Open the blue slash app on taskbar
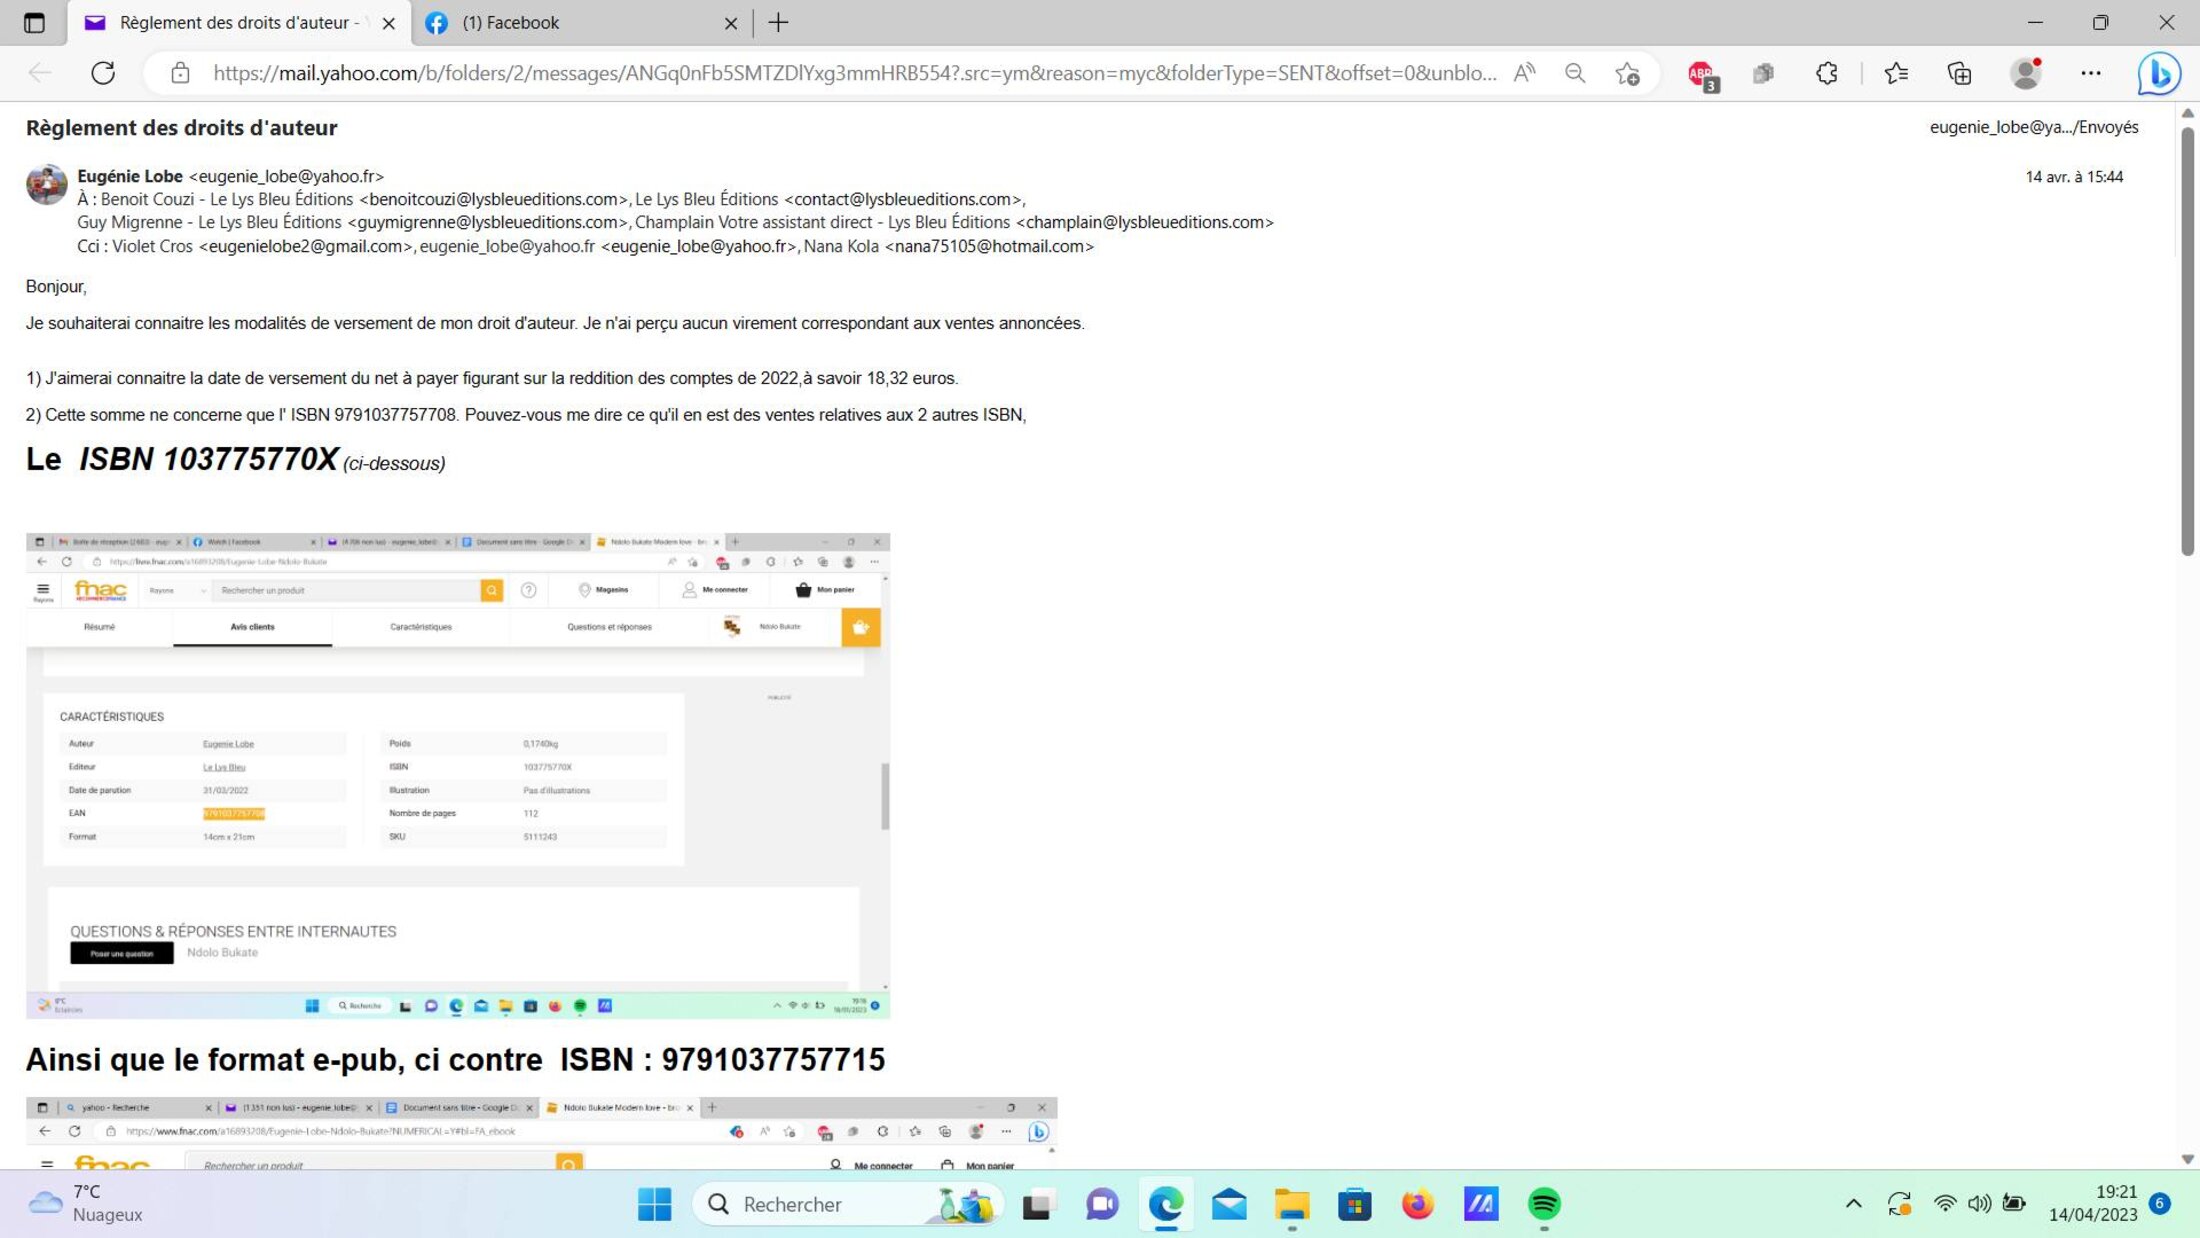The width and height of the screenshot is (2200, 1238). 1481,1204
